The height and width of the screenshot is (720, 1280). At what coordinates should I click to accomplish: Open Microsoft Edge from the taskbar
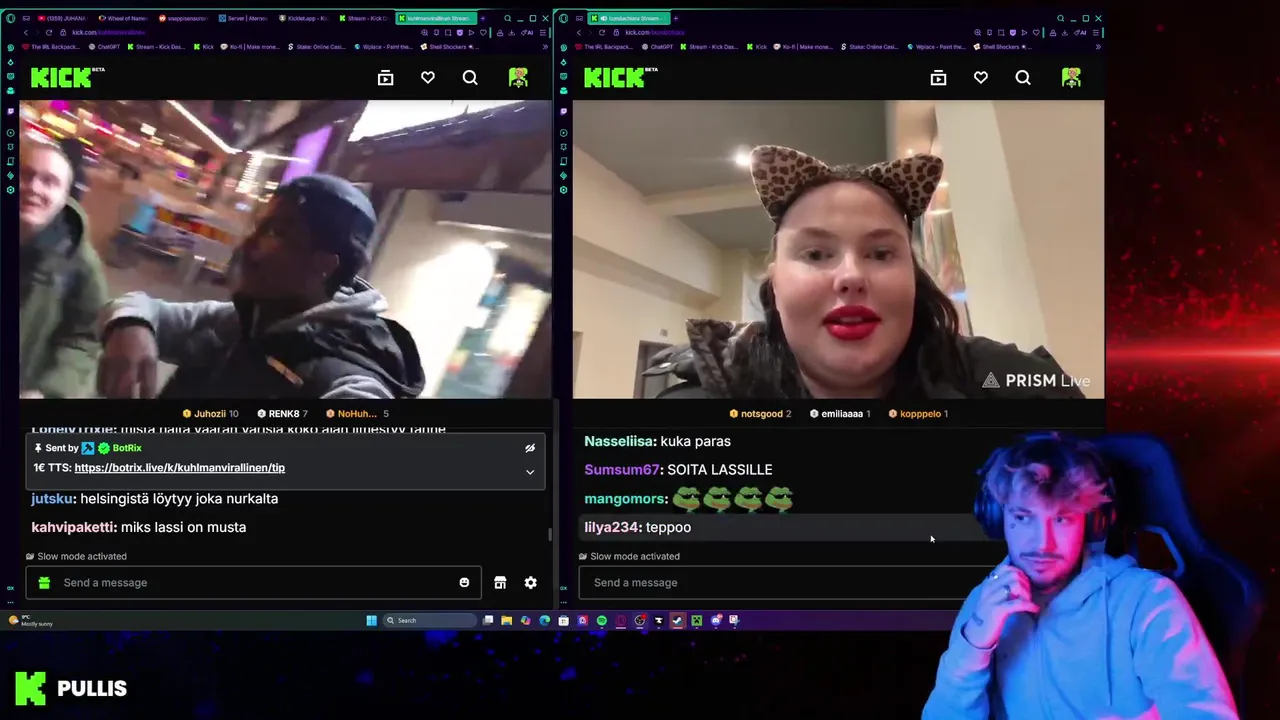pos(544,620)
